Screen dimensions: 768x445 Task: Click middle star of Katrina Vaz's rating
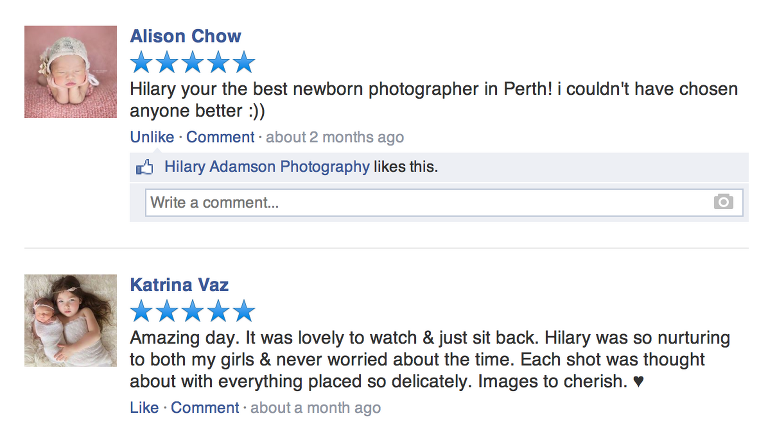(x=193, y=311)
